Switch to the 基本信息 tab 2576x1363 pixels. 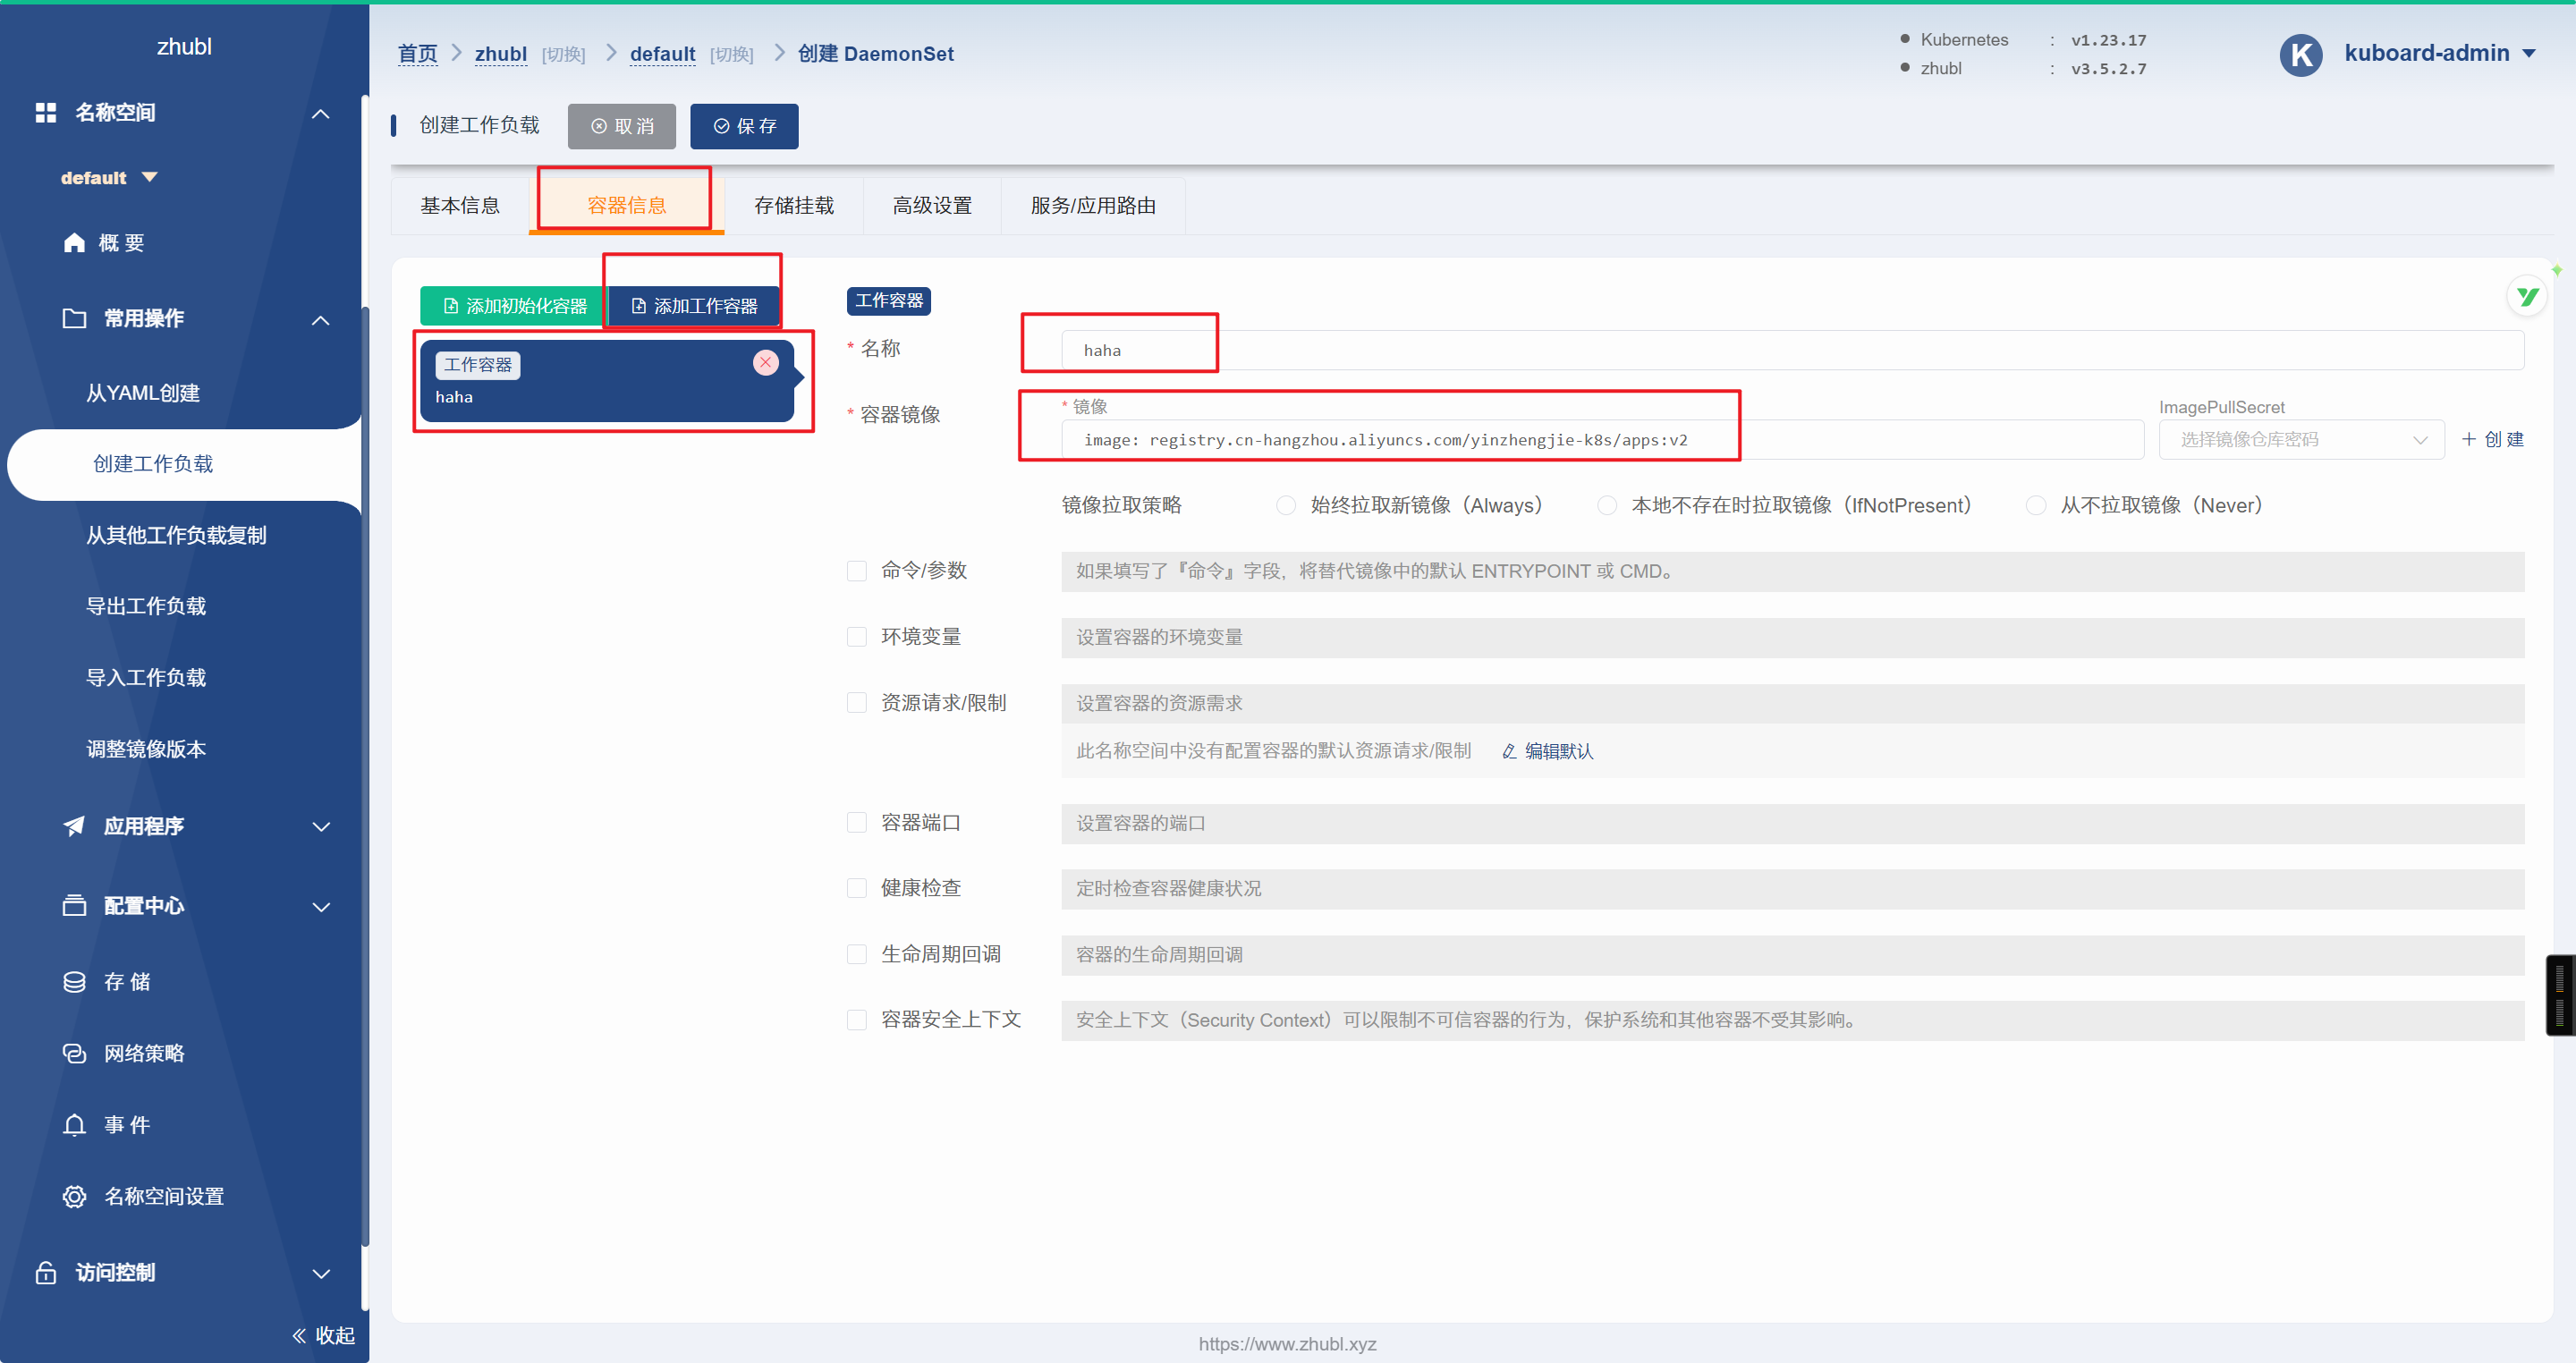tap(460, 206)
